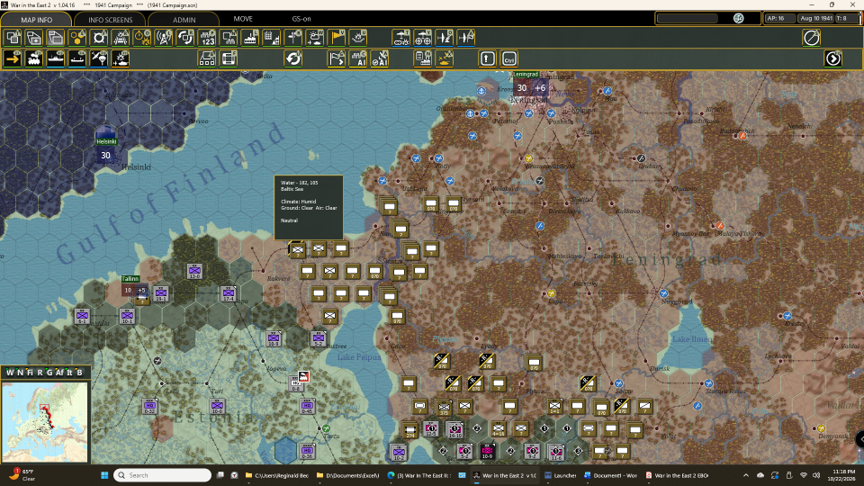Click the GS-on label
This screenshot has height=486, width=864.
(x=301, y=19)
